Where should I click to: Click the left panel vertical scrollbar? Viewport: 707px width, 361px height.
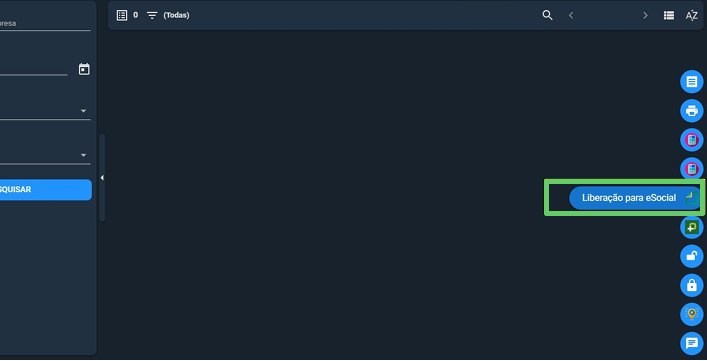(102, 178)
